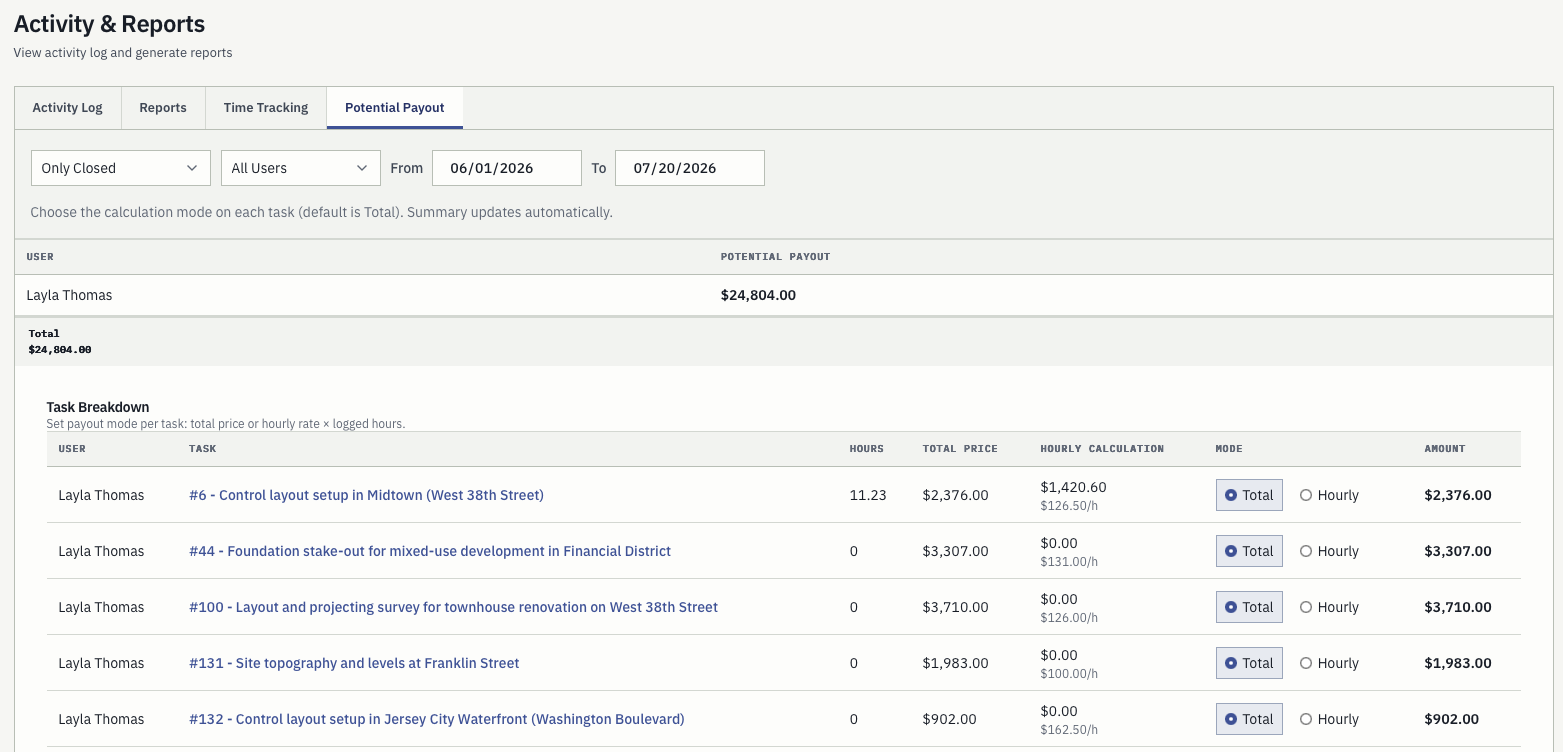Click the $100.00/h rate text
The image size is (1563, 752).
[x=1069, y=673]
